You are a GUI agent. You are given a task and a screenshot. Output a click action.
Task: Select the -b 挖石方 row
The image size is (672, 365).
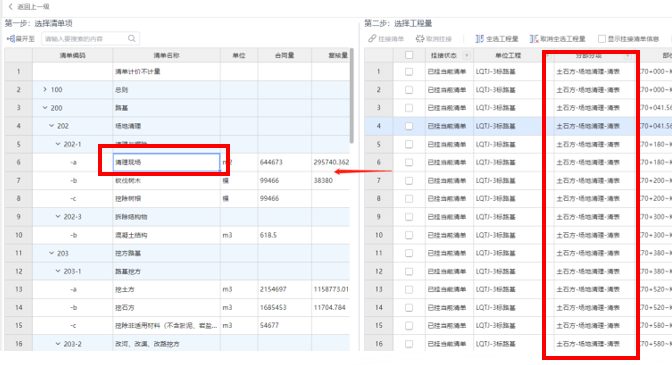pos(177,307)
